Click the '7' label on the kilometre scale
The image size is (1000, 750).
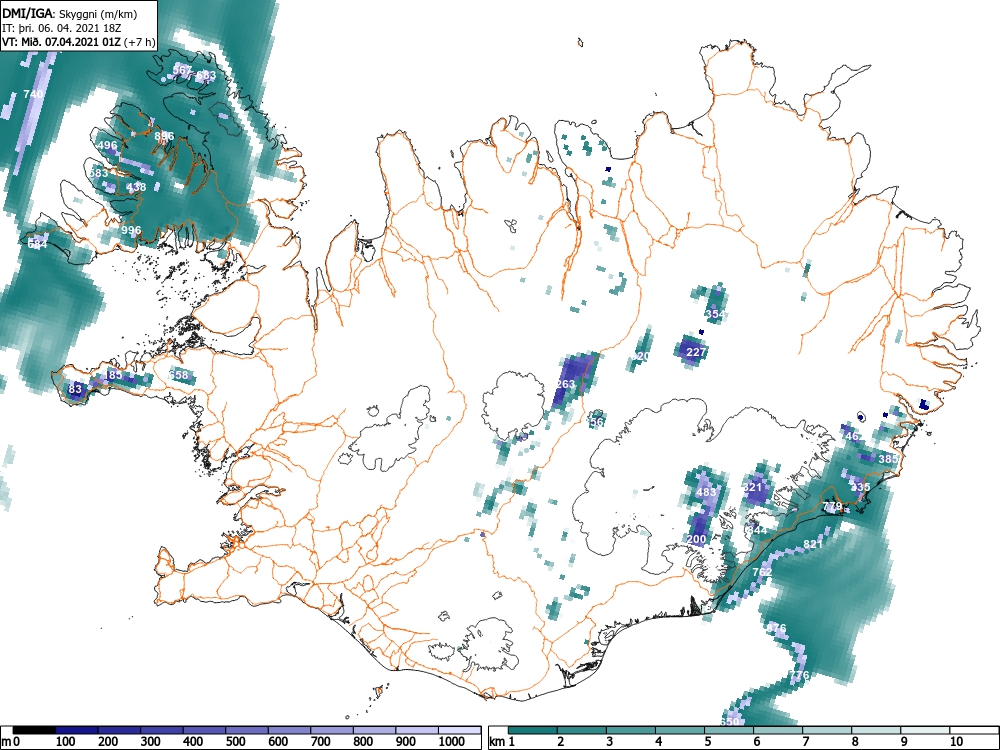pyautogui.click(x=805, y=742)
